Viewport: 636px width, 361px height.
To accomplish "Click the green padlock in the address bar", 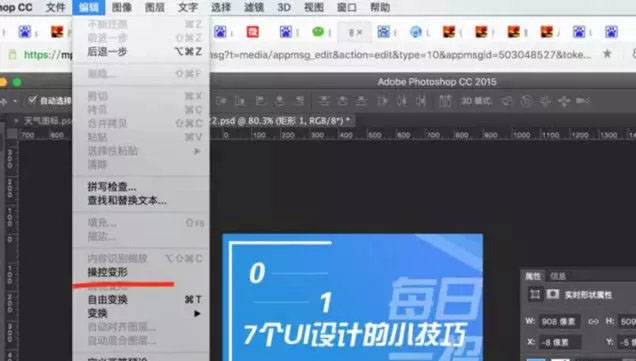I will point(13,54).
